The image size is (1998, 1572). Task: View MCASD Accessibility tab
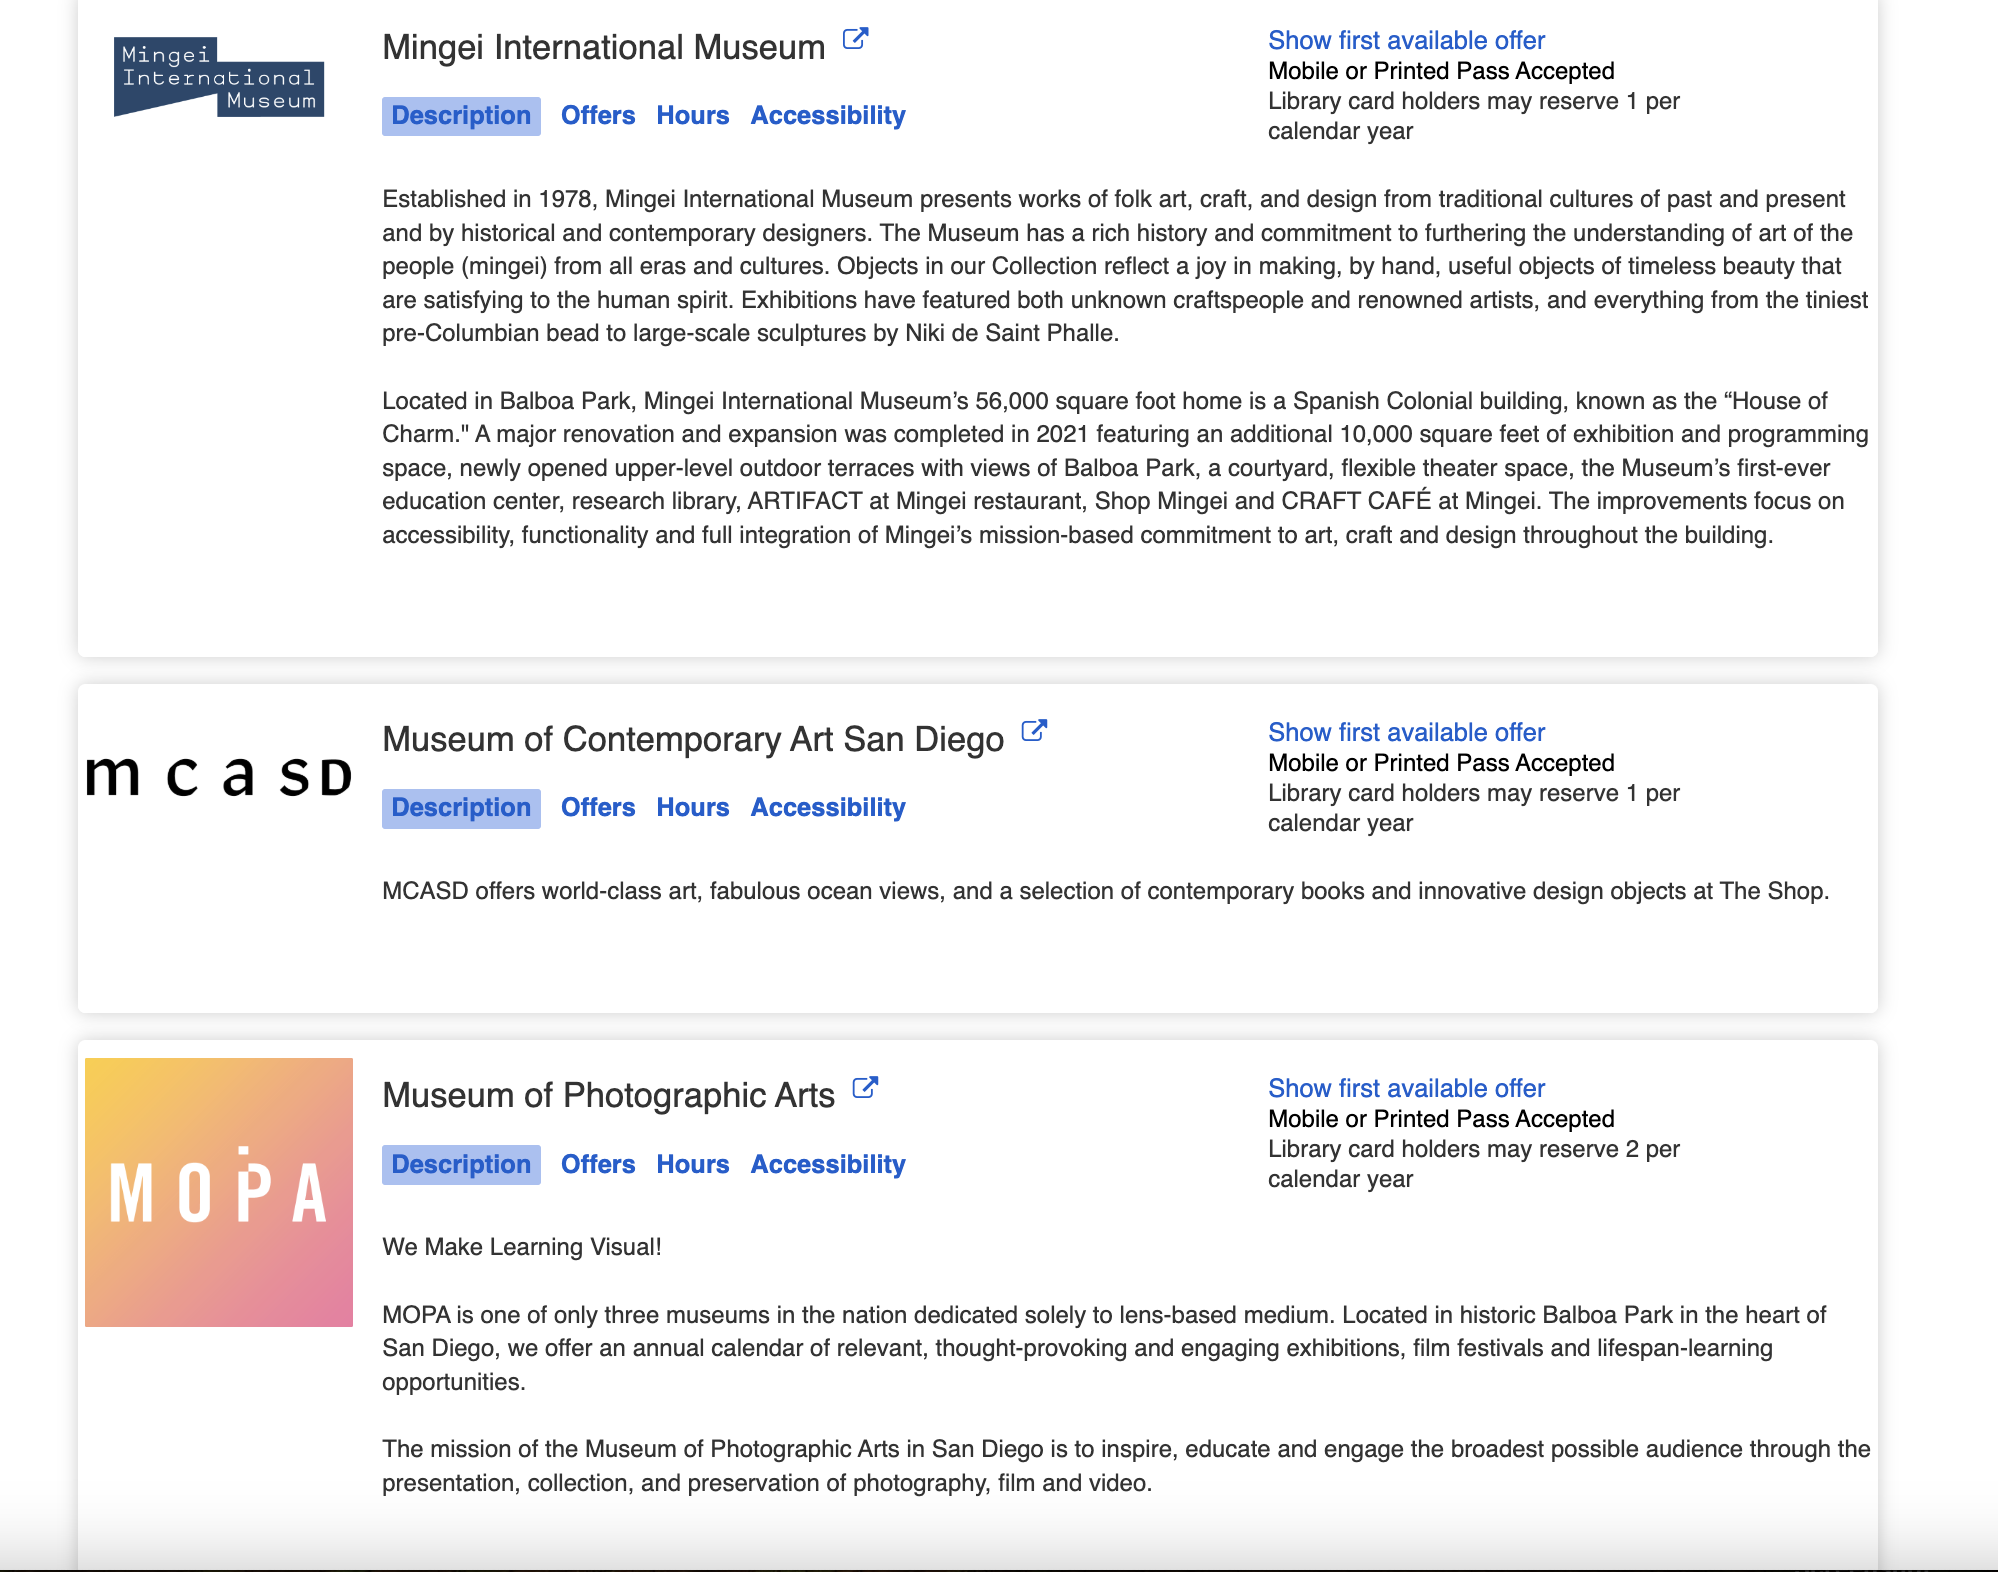point(828,808)
